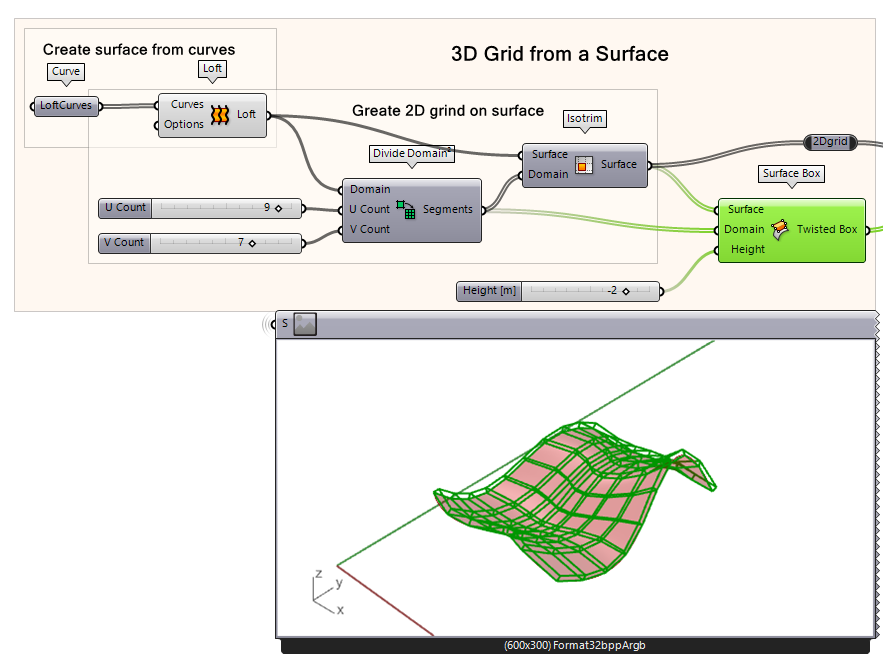The width and height of the screenshot is (883, 664).
Task: Click the Isotrim Surface component icon
Action: point(582,164)
